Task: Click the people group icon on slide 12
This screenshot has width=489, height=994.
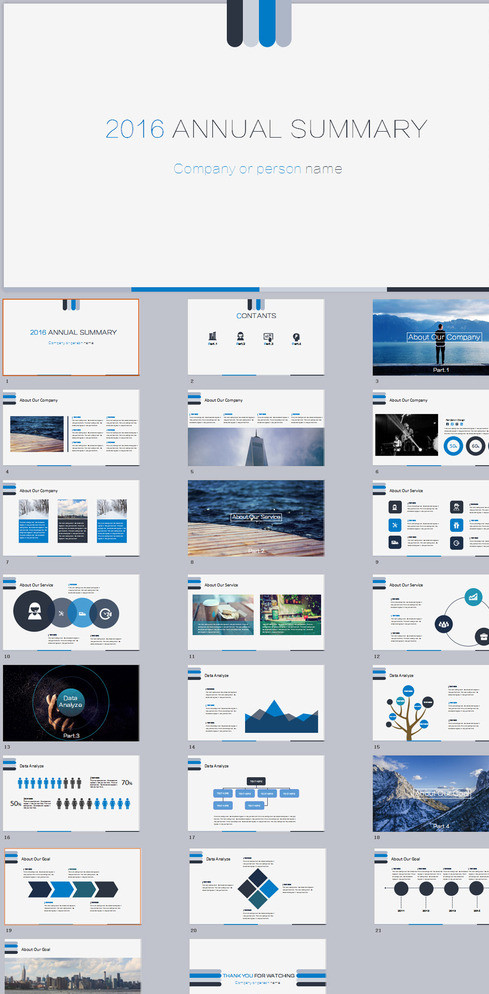Action: coord(444,624)
